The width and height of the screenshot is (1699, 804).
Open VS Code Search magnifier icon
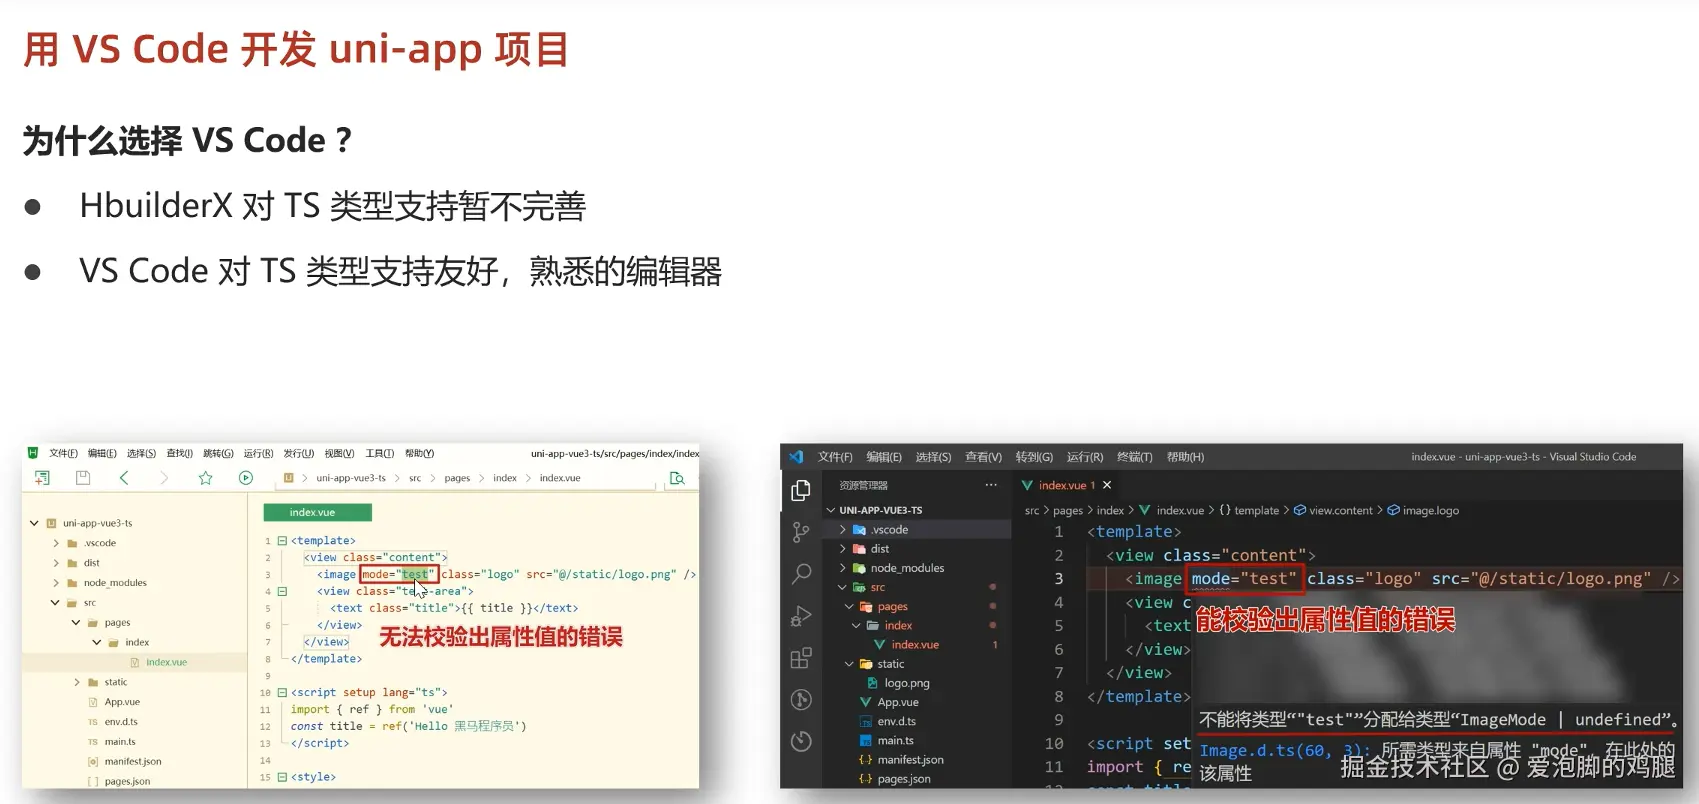[801, 574]
